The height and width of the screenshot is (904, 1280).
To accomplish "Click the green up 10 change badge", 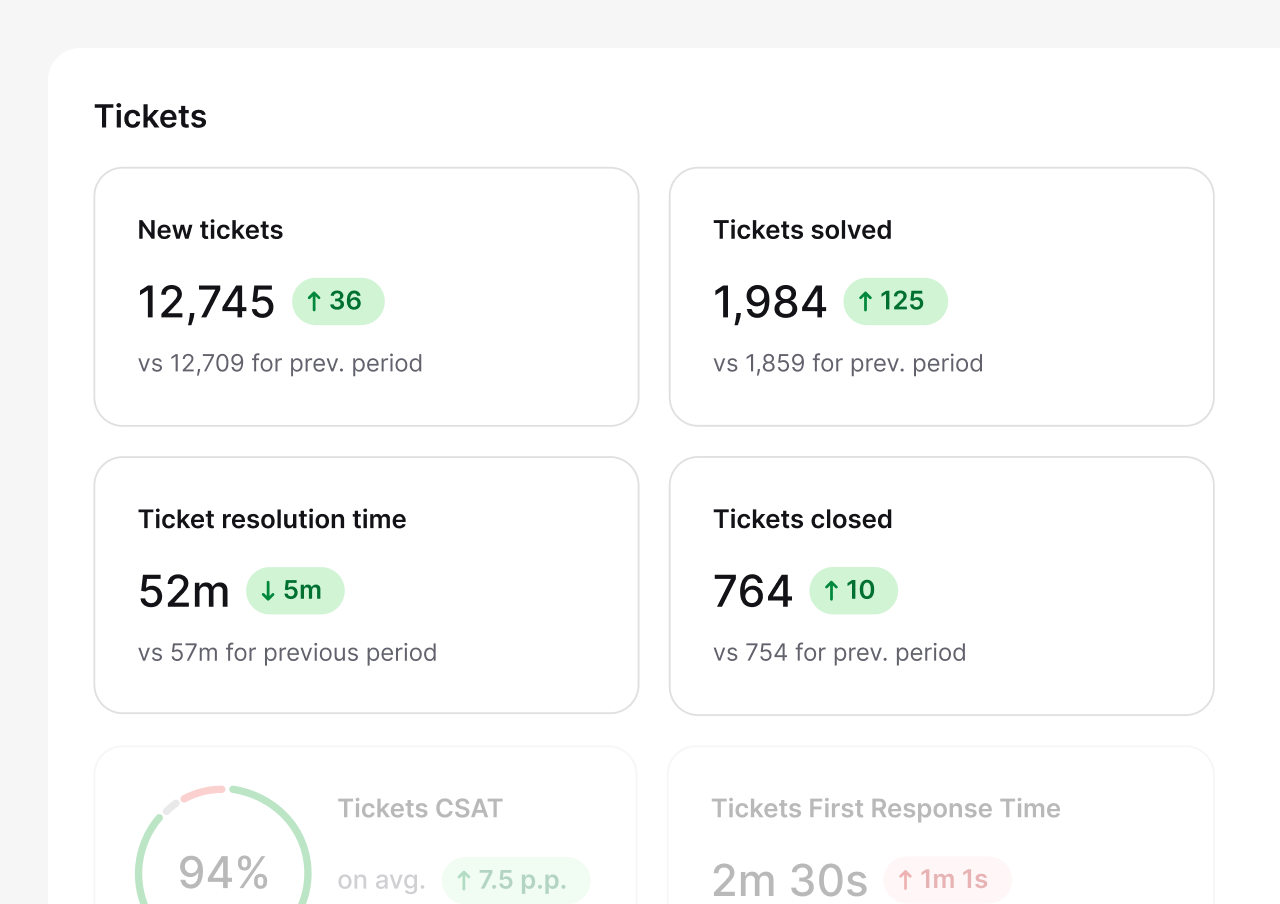I will point(853,591).
